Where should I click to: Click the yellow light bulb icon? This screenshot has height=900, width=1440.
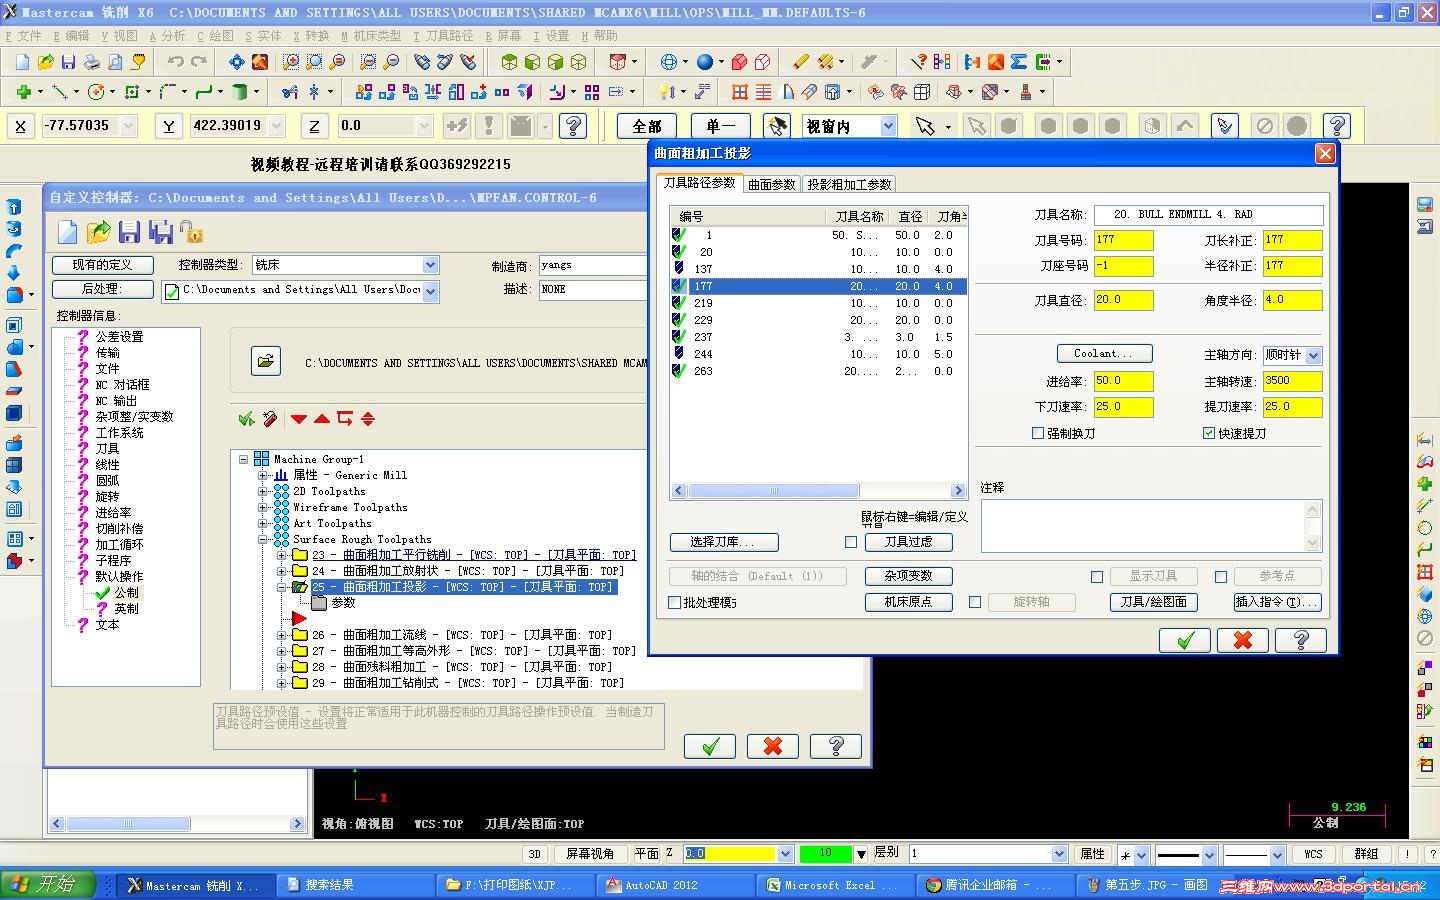tap(666, 92)
